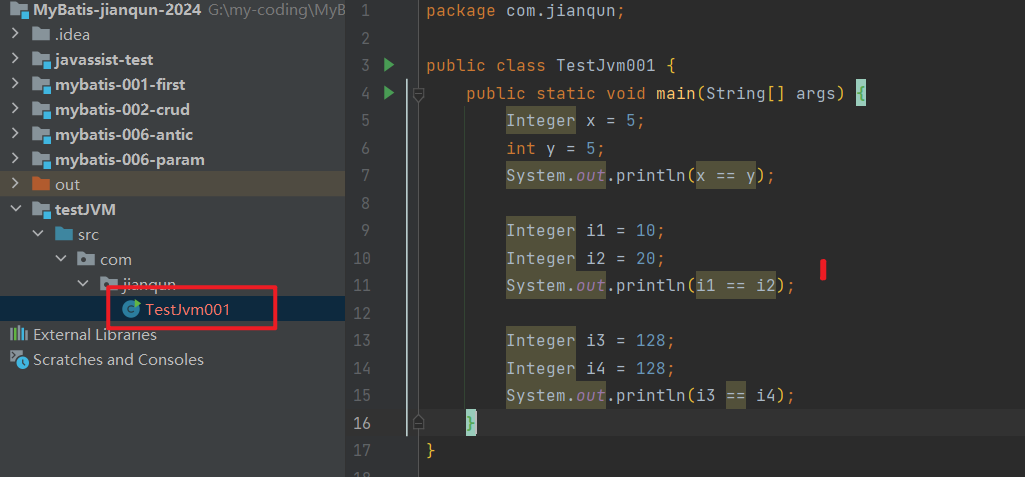
Task: Click the mybatis-006-param module icon
Action: [41, 159]
